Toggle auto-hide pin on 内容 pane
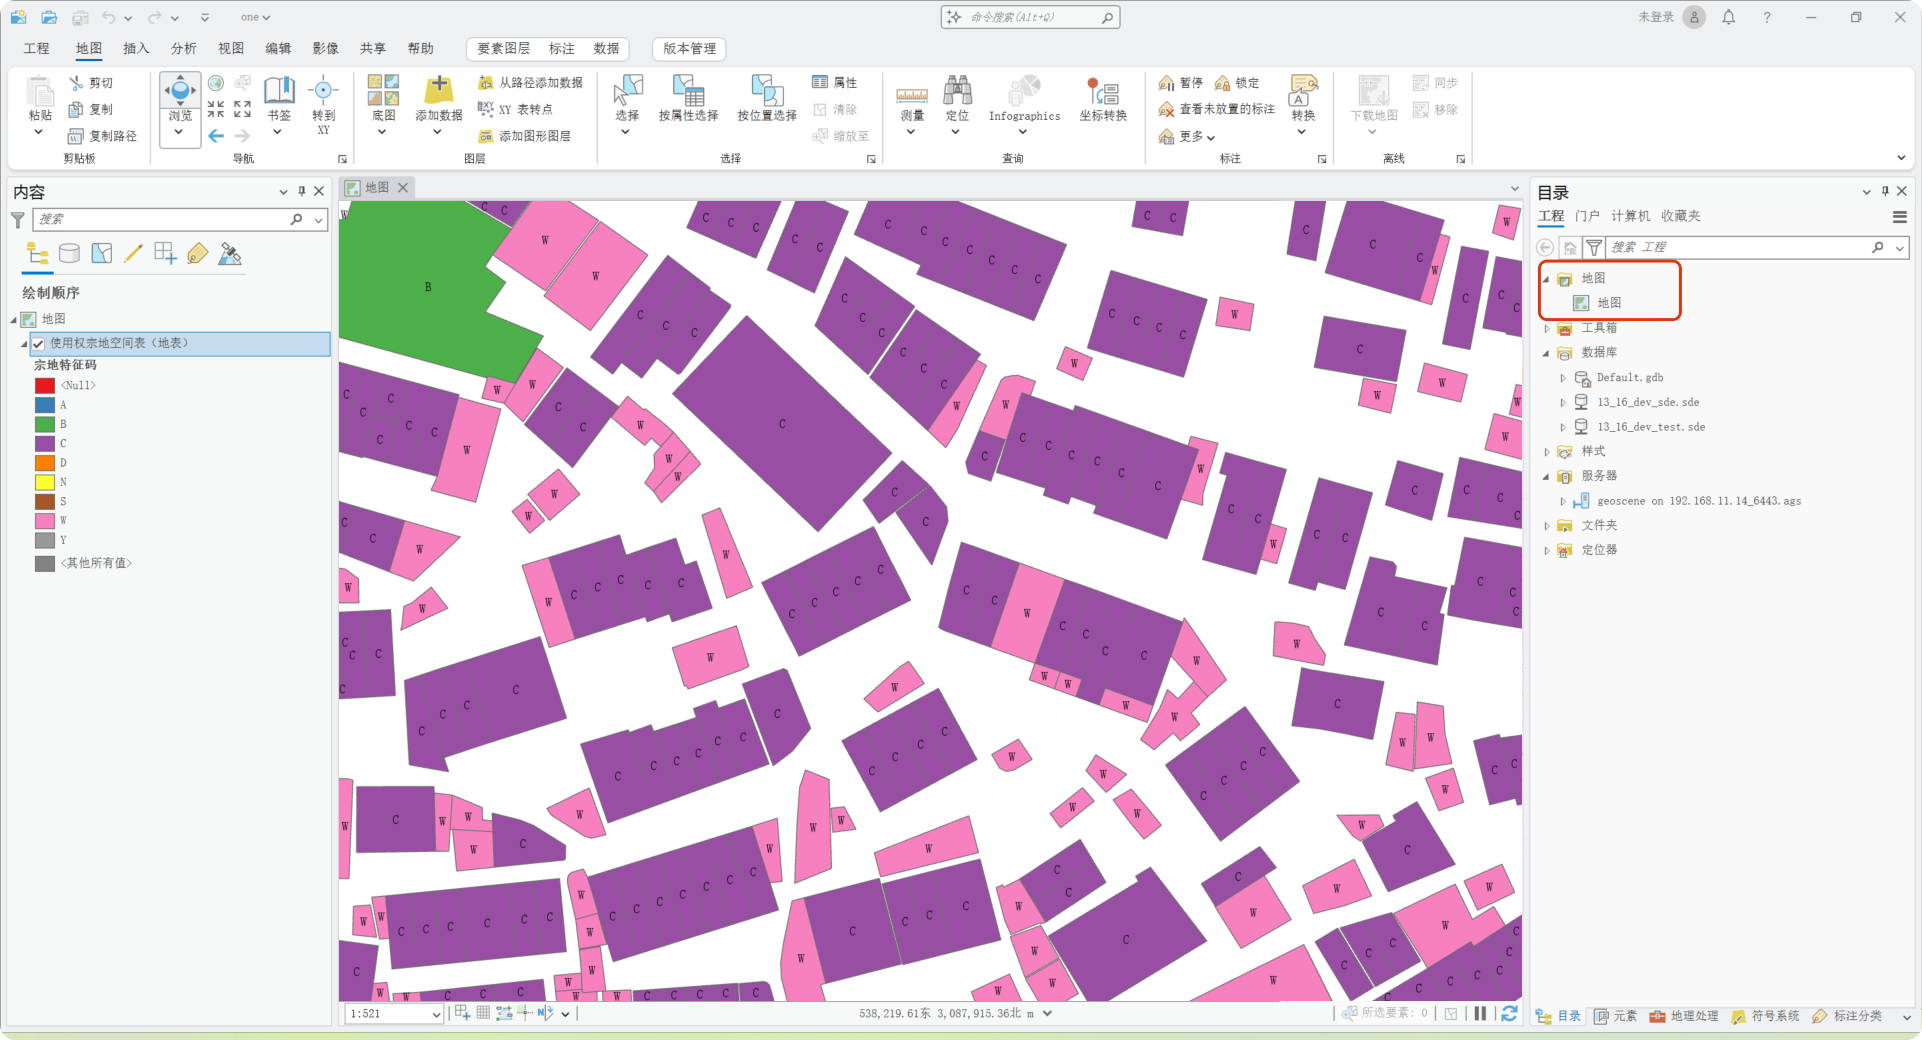The height and width of the screenshot is (1040, 1922). coord(302,191)
